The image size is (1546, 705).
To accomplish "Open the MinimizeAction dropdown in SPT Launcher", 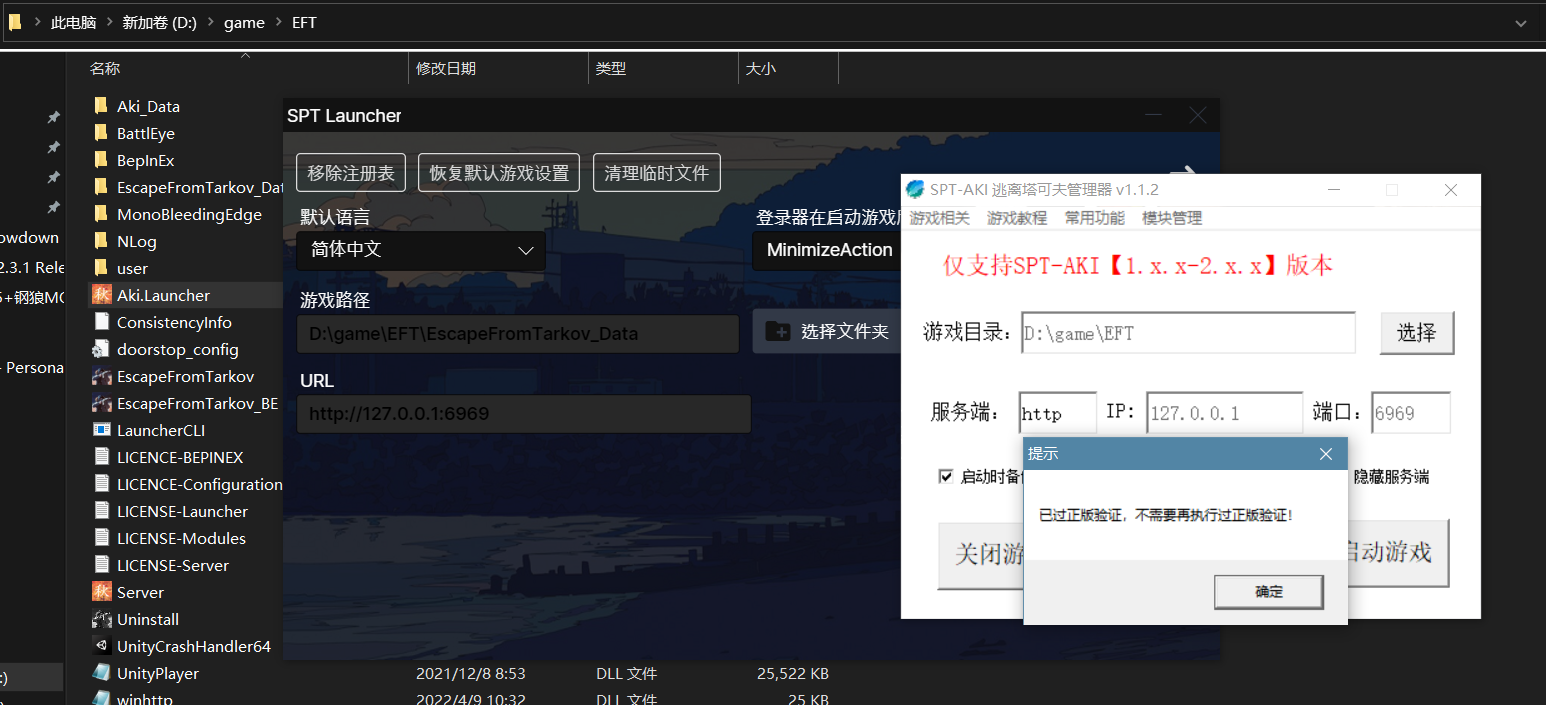I will click(828, 250).
